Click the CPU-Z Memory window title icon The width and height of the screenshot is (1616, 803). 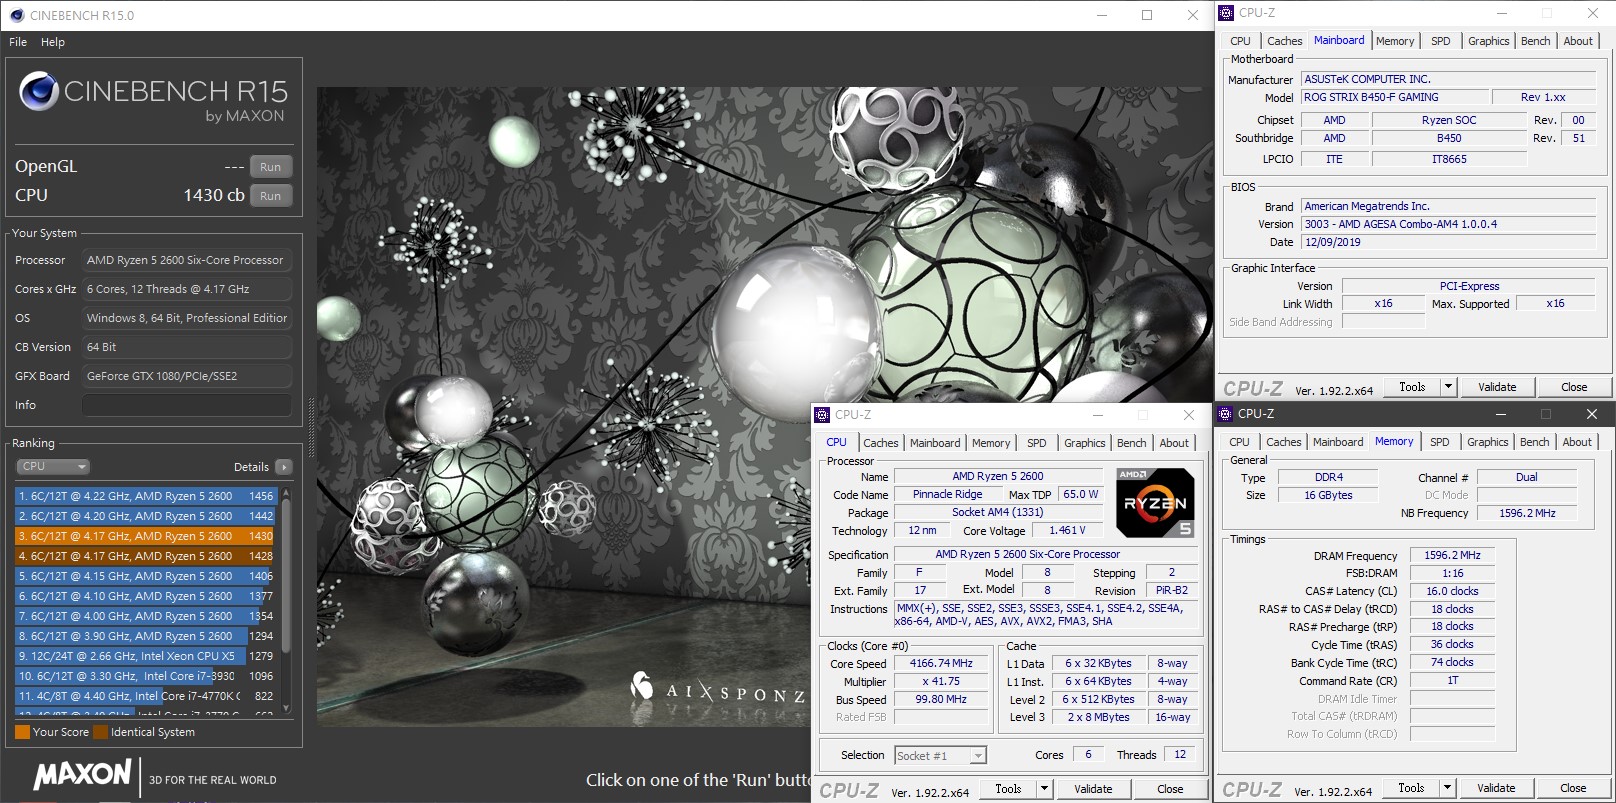point(1225,413)
